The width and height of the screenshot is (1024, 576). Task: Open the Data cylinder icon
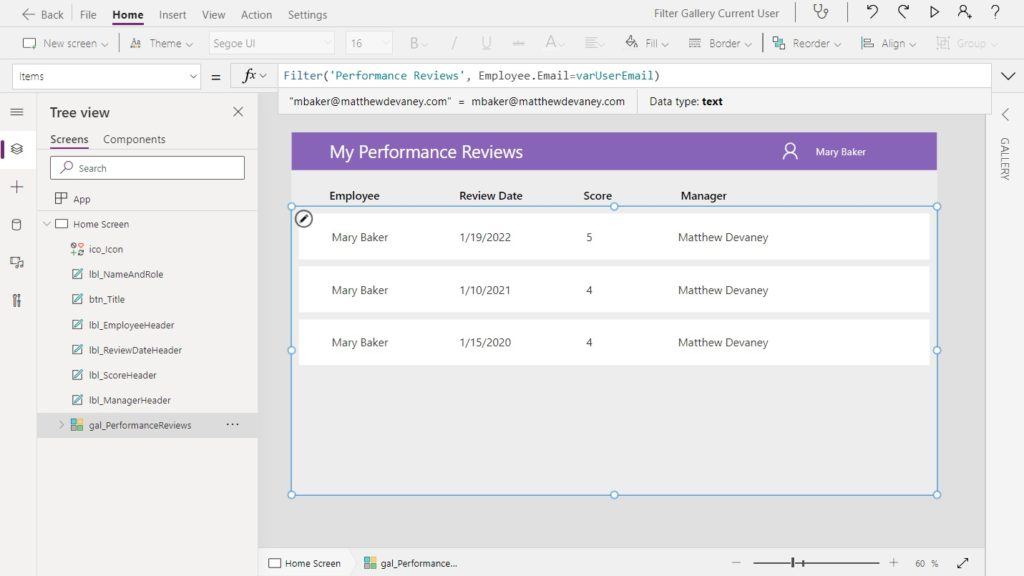17,225
